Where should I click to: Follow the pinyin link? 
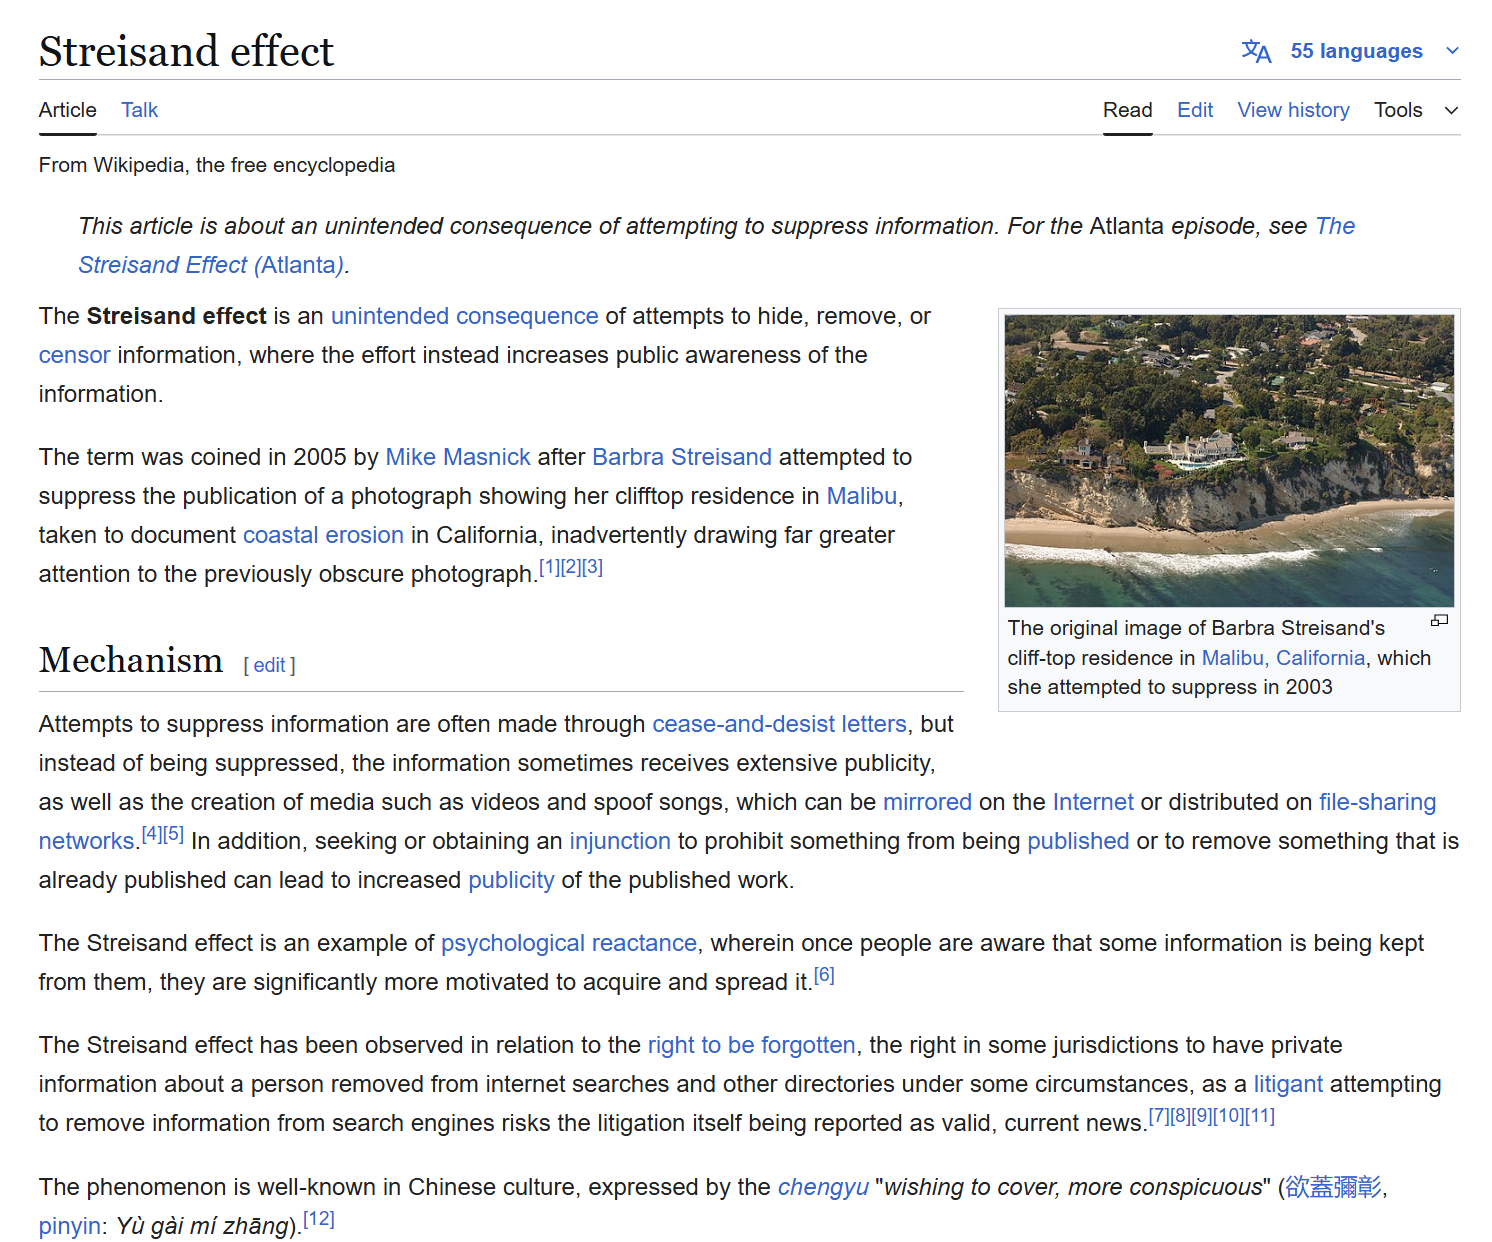[x=70, y=1226]
